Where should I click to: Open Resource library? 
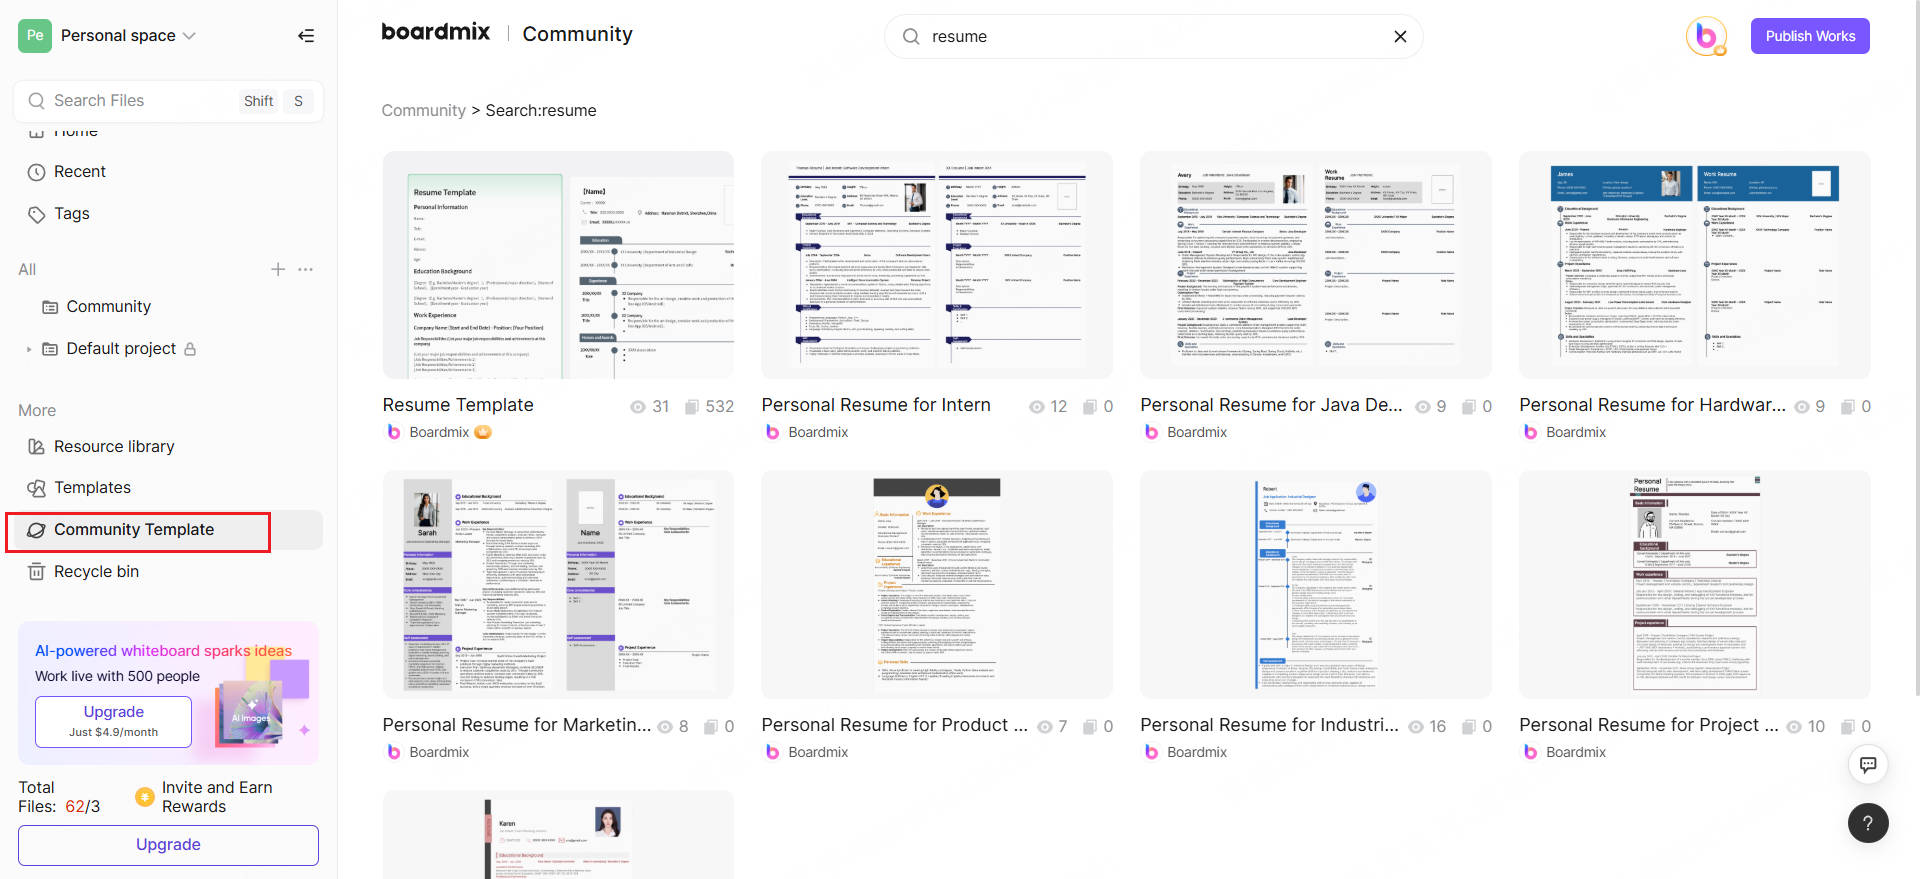click(114, 447)
